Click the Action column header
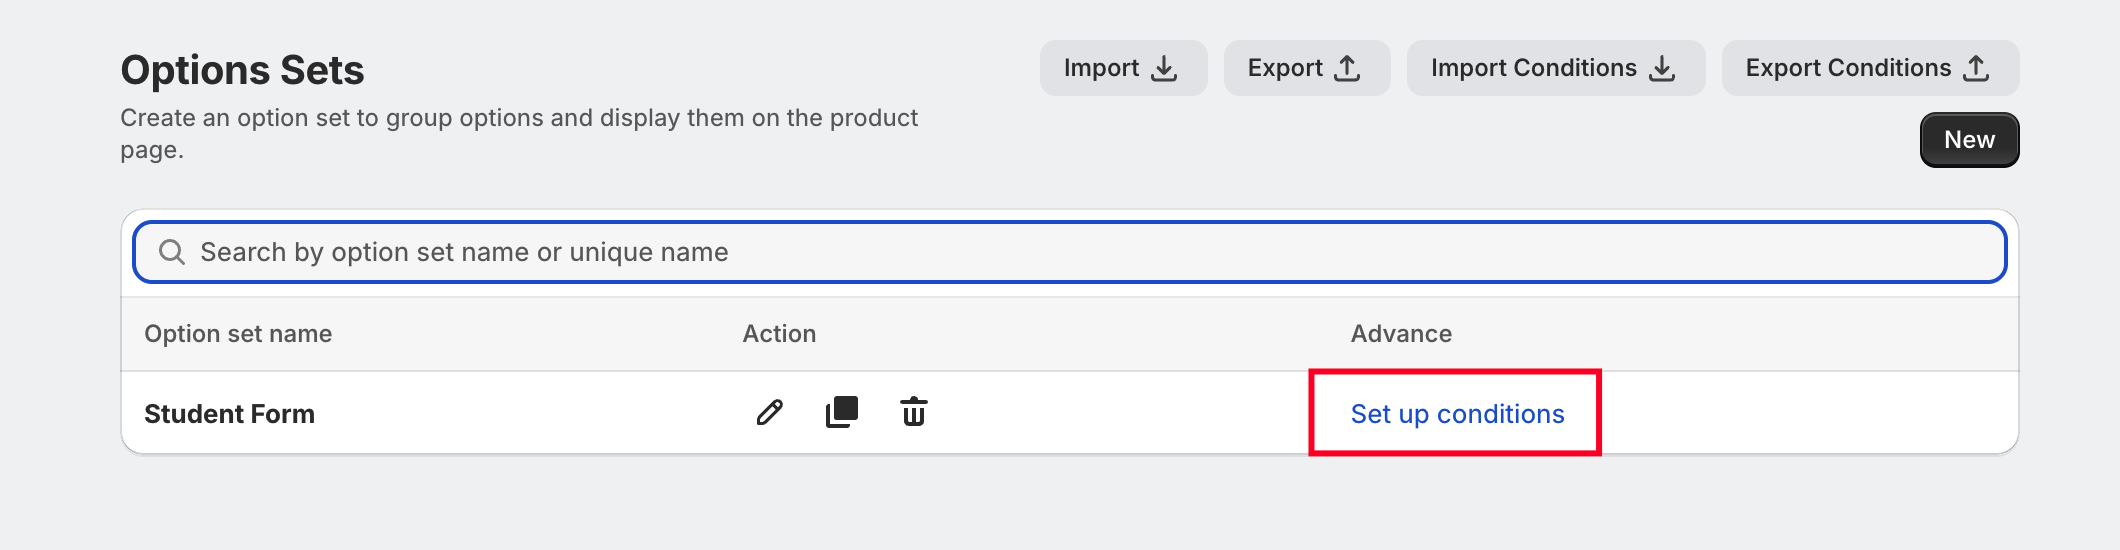This screenshot has width=2120, height=550. pyautogui.click(x=779, y=334)
